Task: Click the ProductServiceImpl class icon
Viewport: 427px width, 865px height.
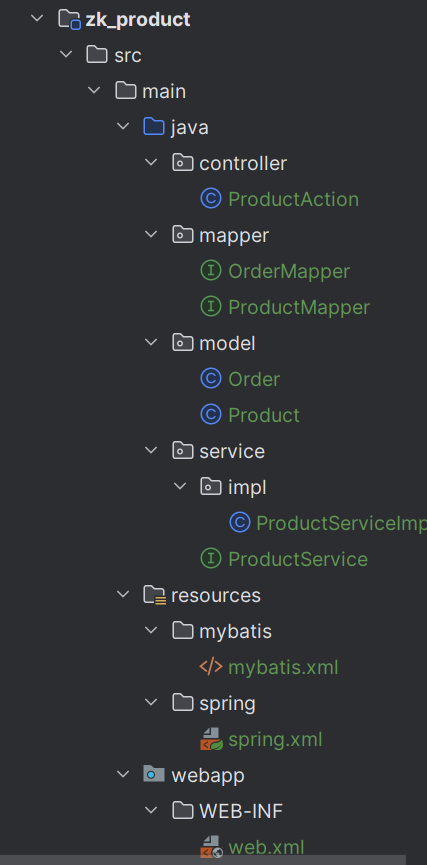Action: click(239, 523)
